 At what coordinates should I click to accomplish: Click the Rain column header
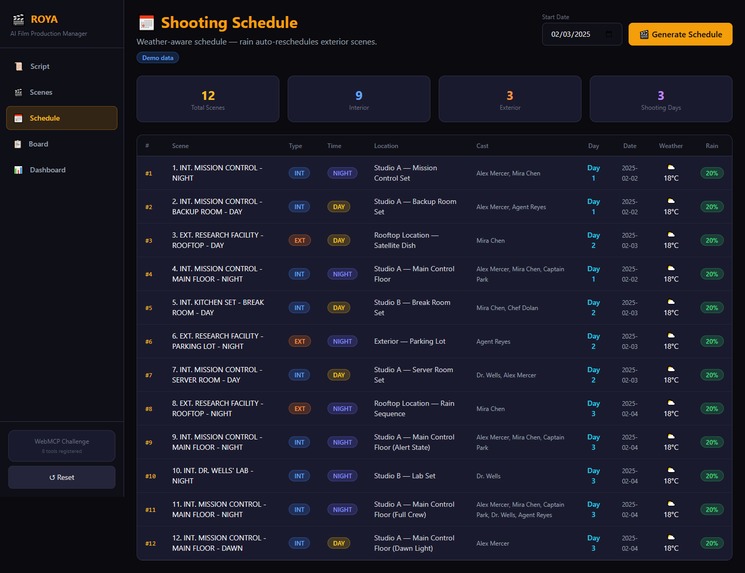(x=712, y=146)
